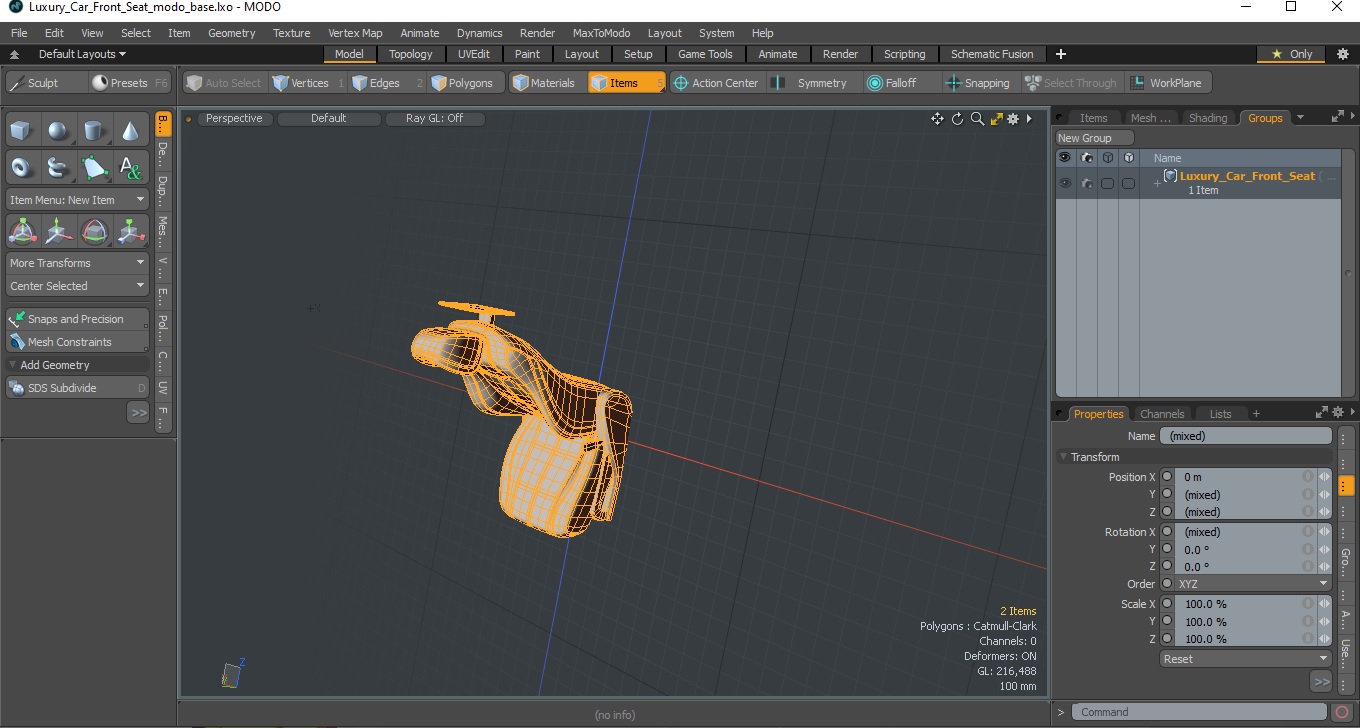
Task: Open viewport Perspective view selector
Action: pos(234,118)
